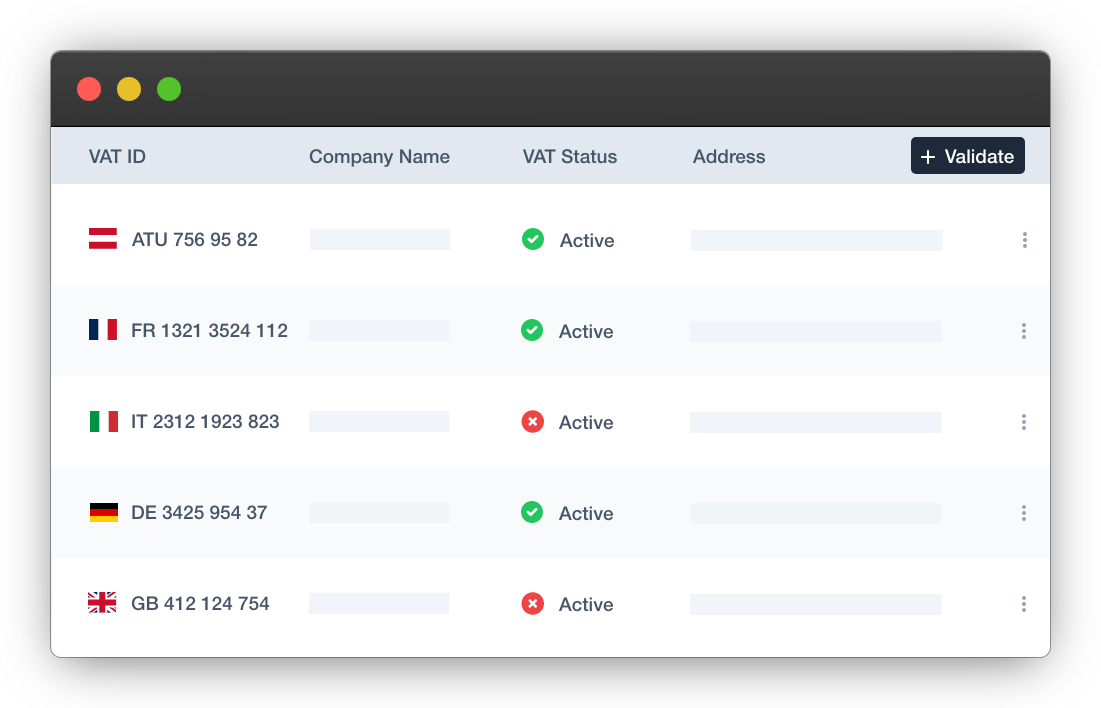
Task: Open the options menu for GB 412 124 754
Action: tap(1024, 603)
